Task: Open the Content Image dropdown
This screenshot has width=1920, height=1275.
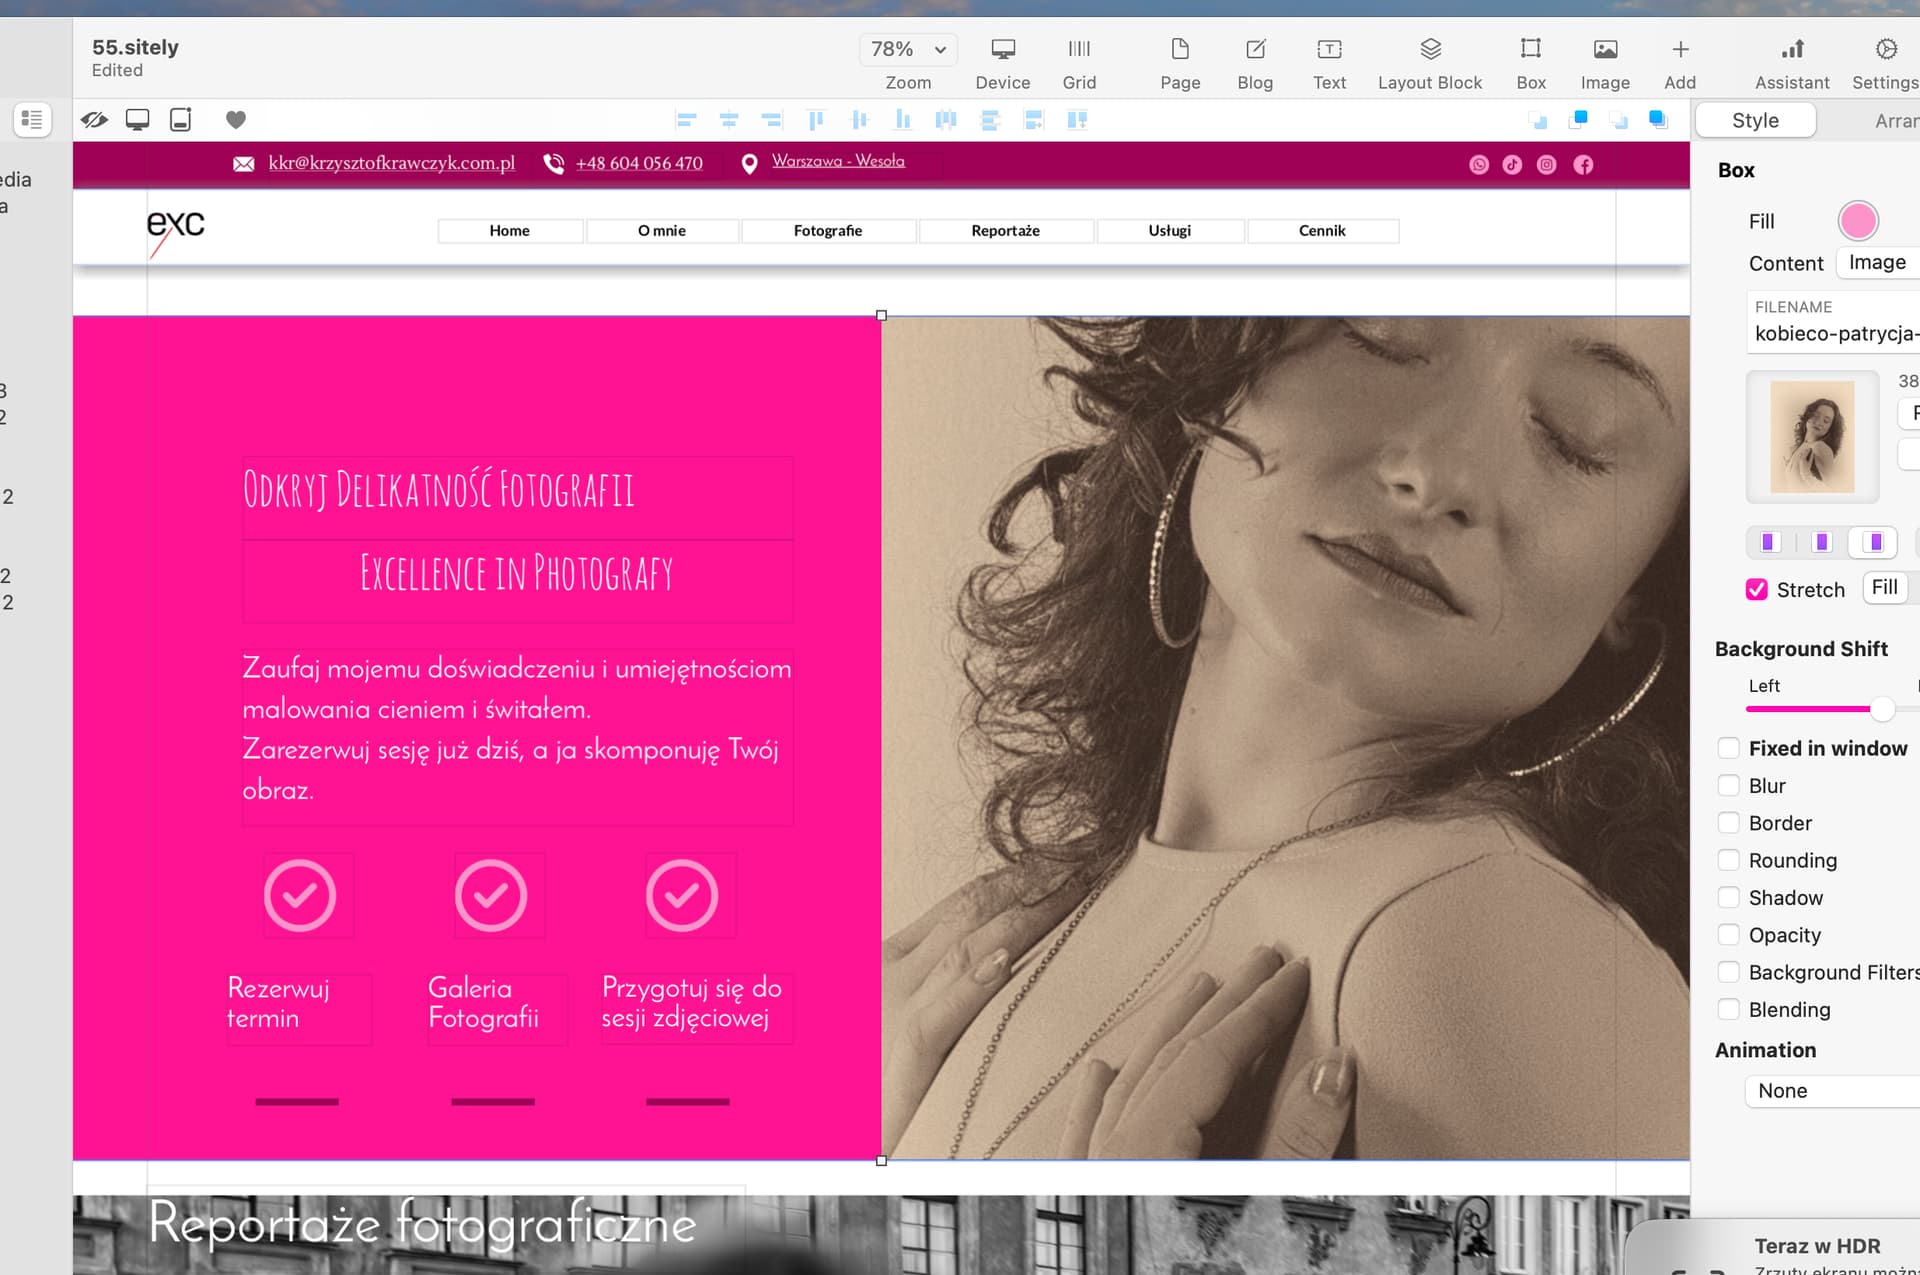Action: tap(1877, 262)
